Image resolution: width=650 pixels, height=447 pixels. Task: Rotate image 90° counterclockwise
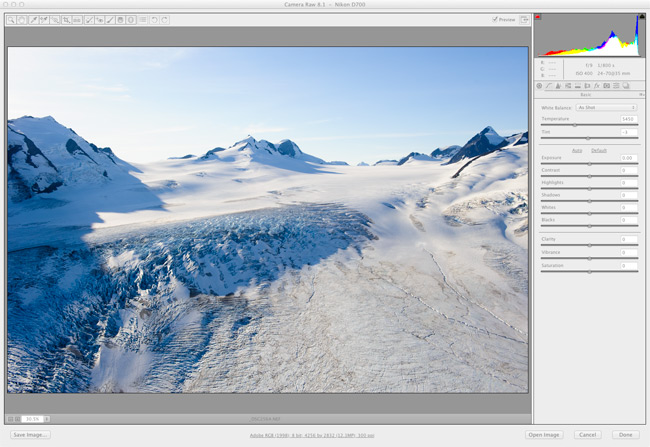pyautogui.click(x=154, y=19)
